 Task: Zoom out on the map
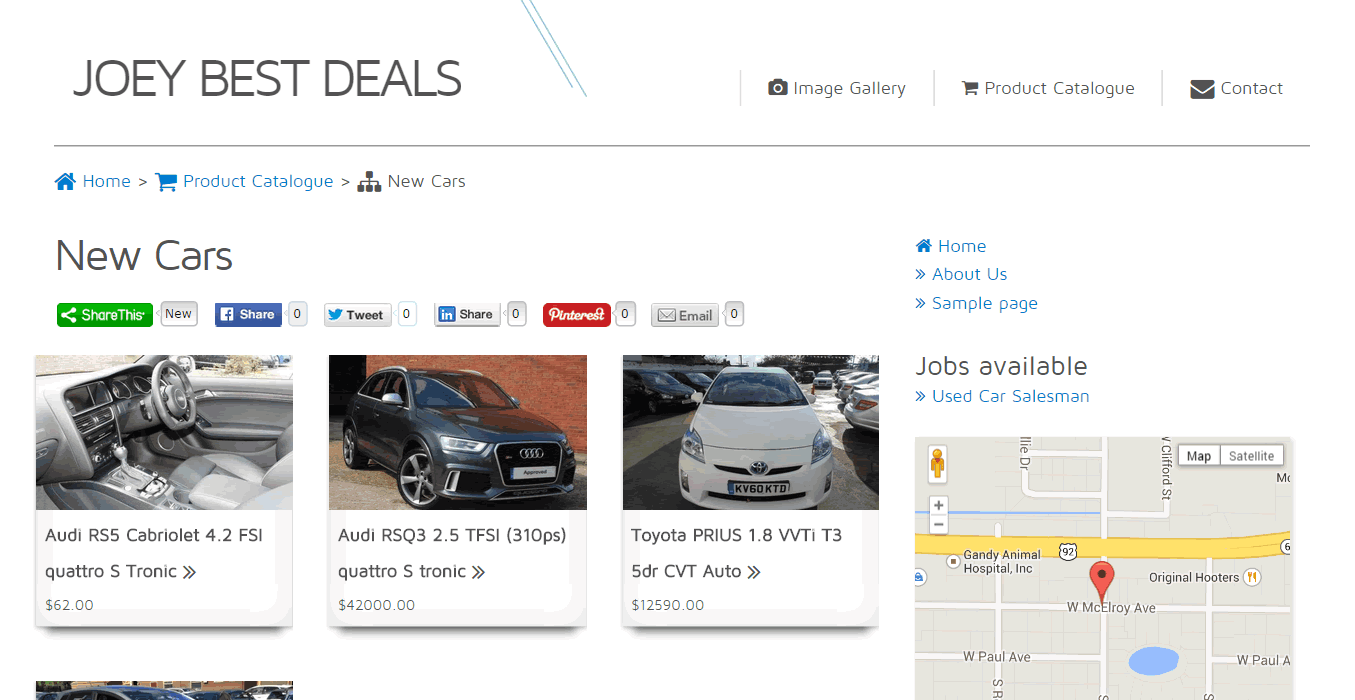pyautogui.click(x=938, y=524)
